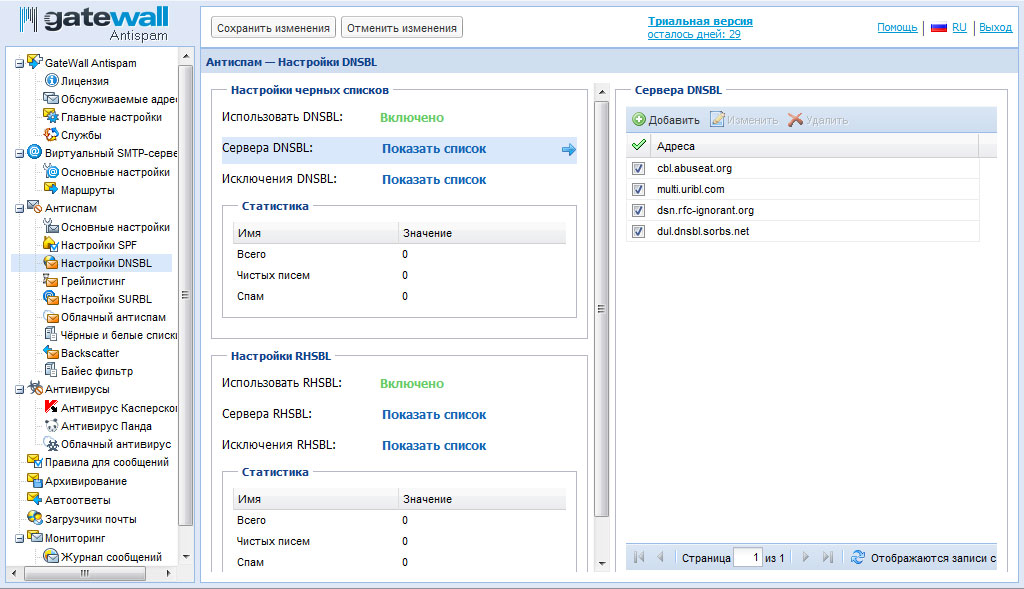Click the tree panel horizontal scrollbar
The height and width of the screenshot is (589, 1024).
(84, 573)
